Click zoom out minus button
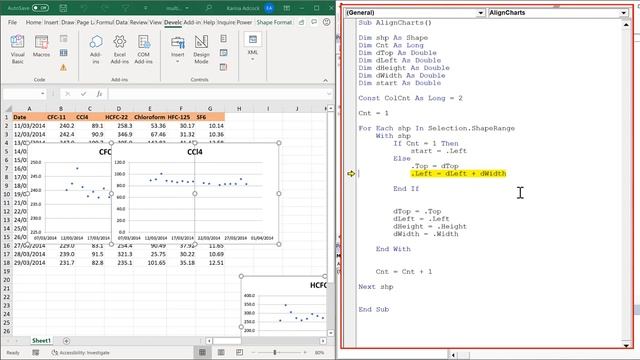The height and width of the screenshot is (360, 640). tap(253, 352)
